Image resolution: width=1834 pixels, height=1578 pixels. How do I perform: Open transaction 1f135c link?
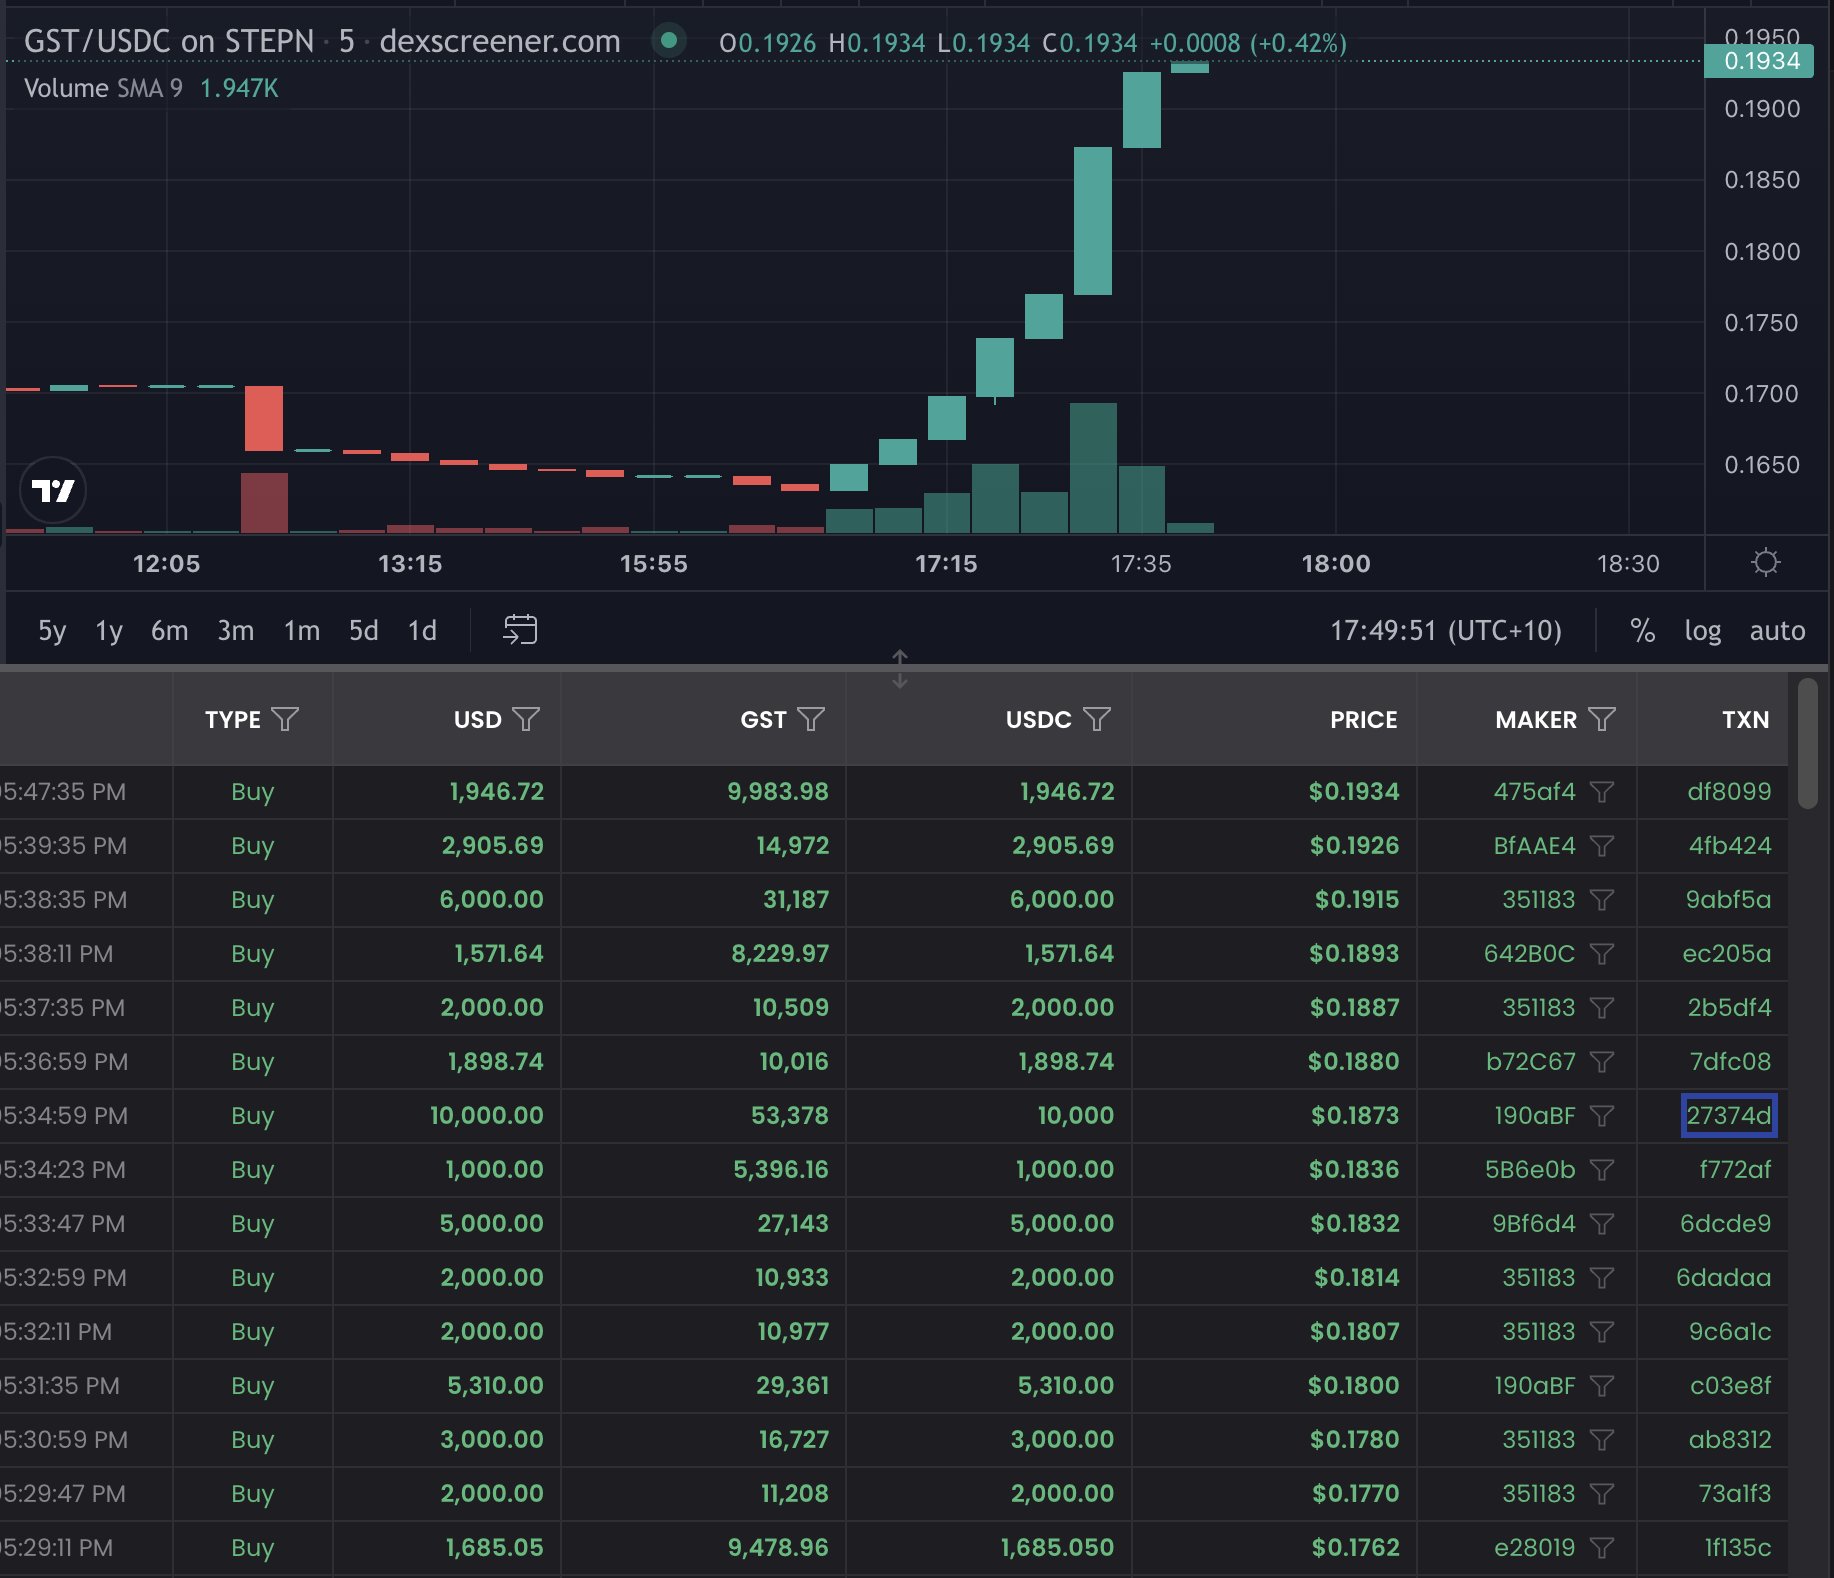1738,1548
